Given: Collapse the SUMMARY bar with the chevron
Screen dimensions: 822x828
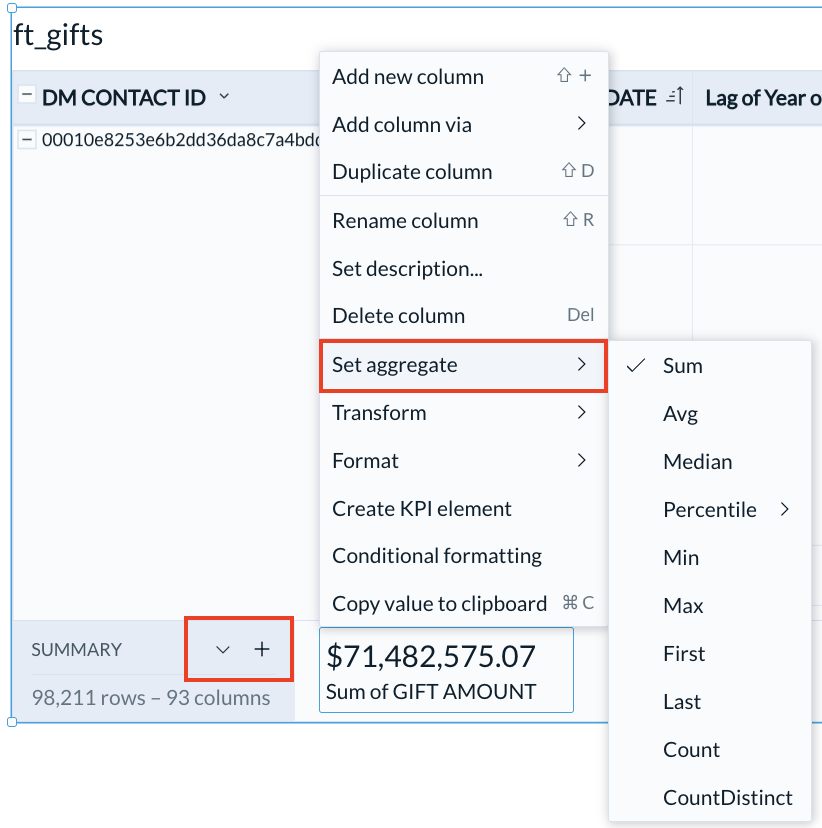Looking at the screenshot, I should pos(223,650).
